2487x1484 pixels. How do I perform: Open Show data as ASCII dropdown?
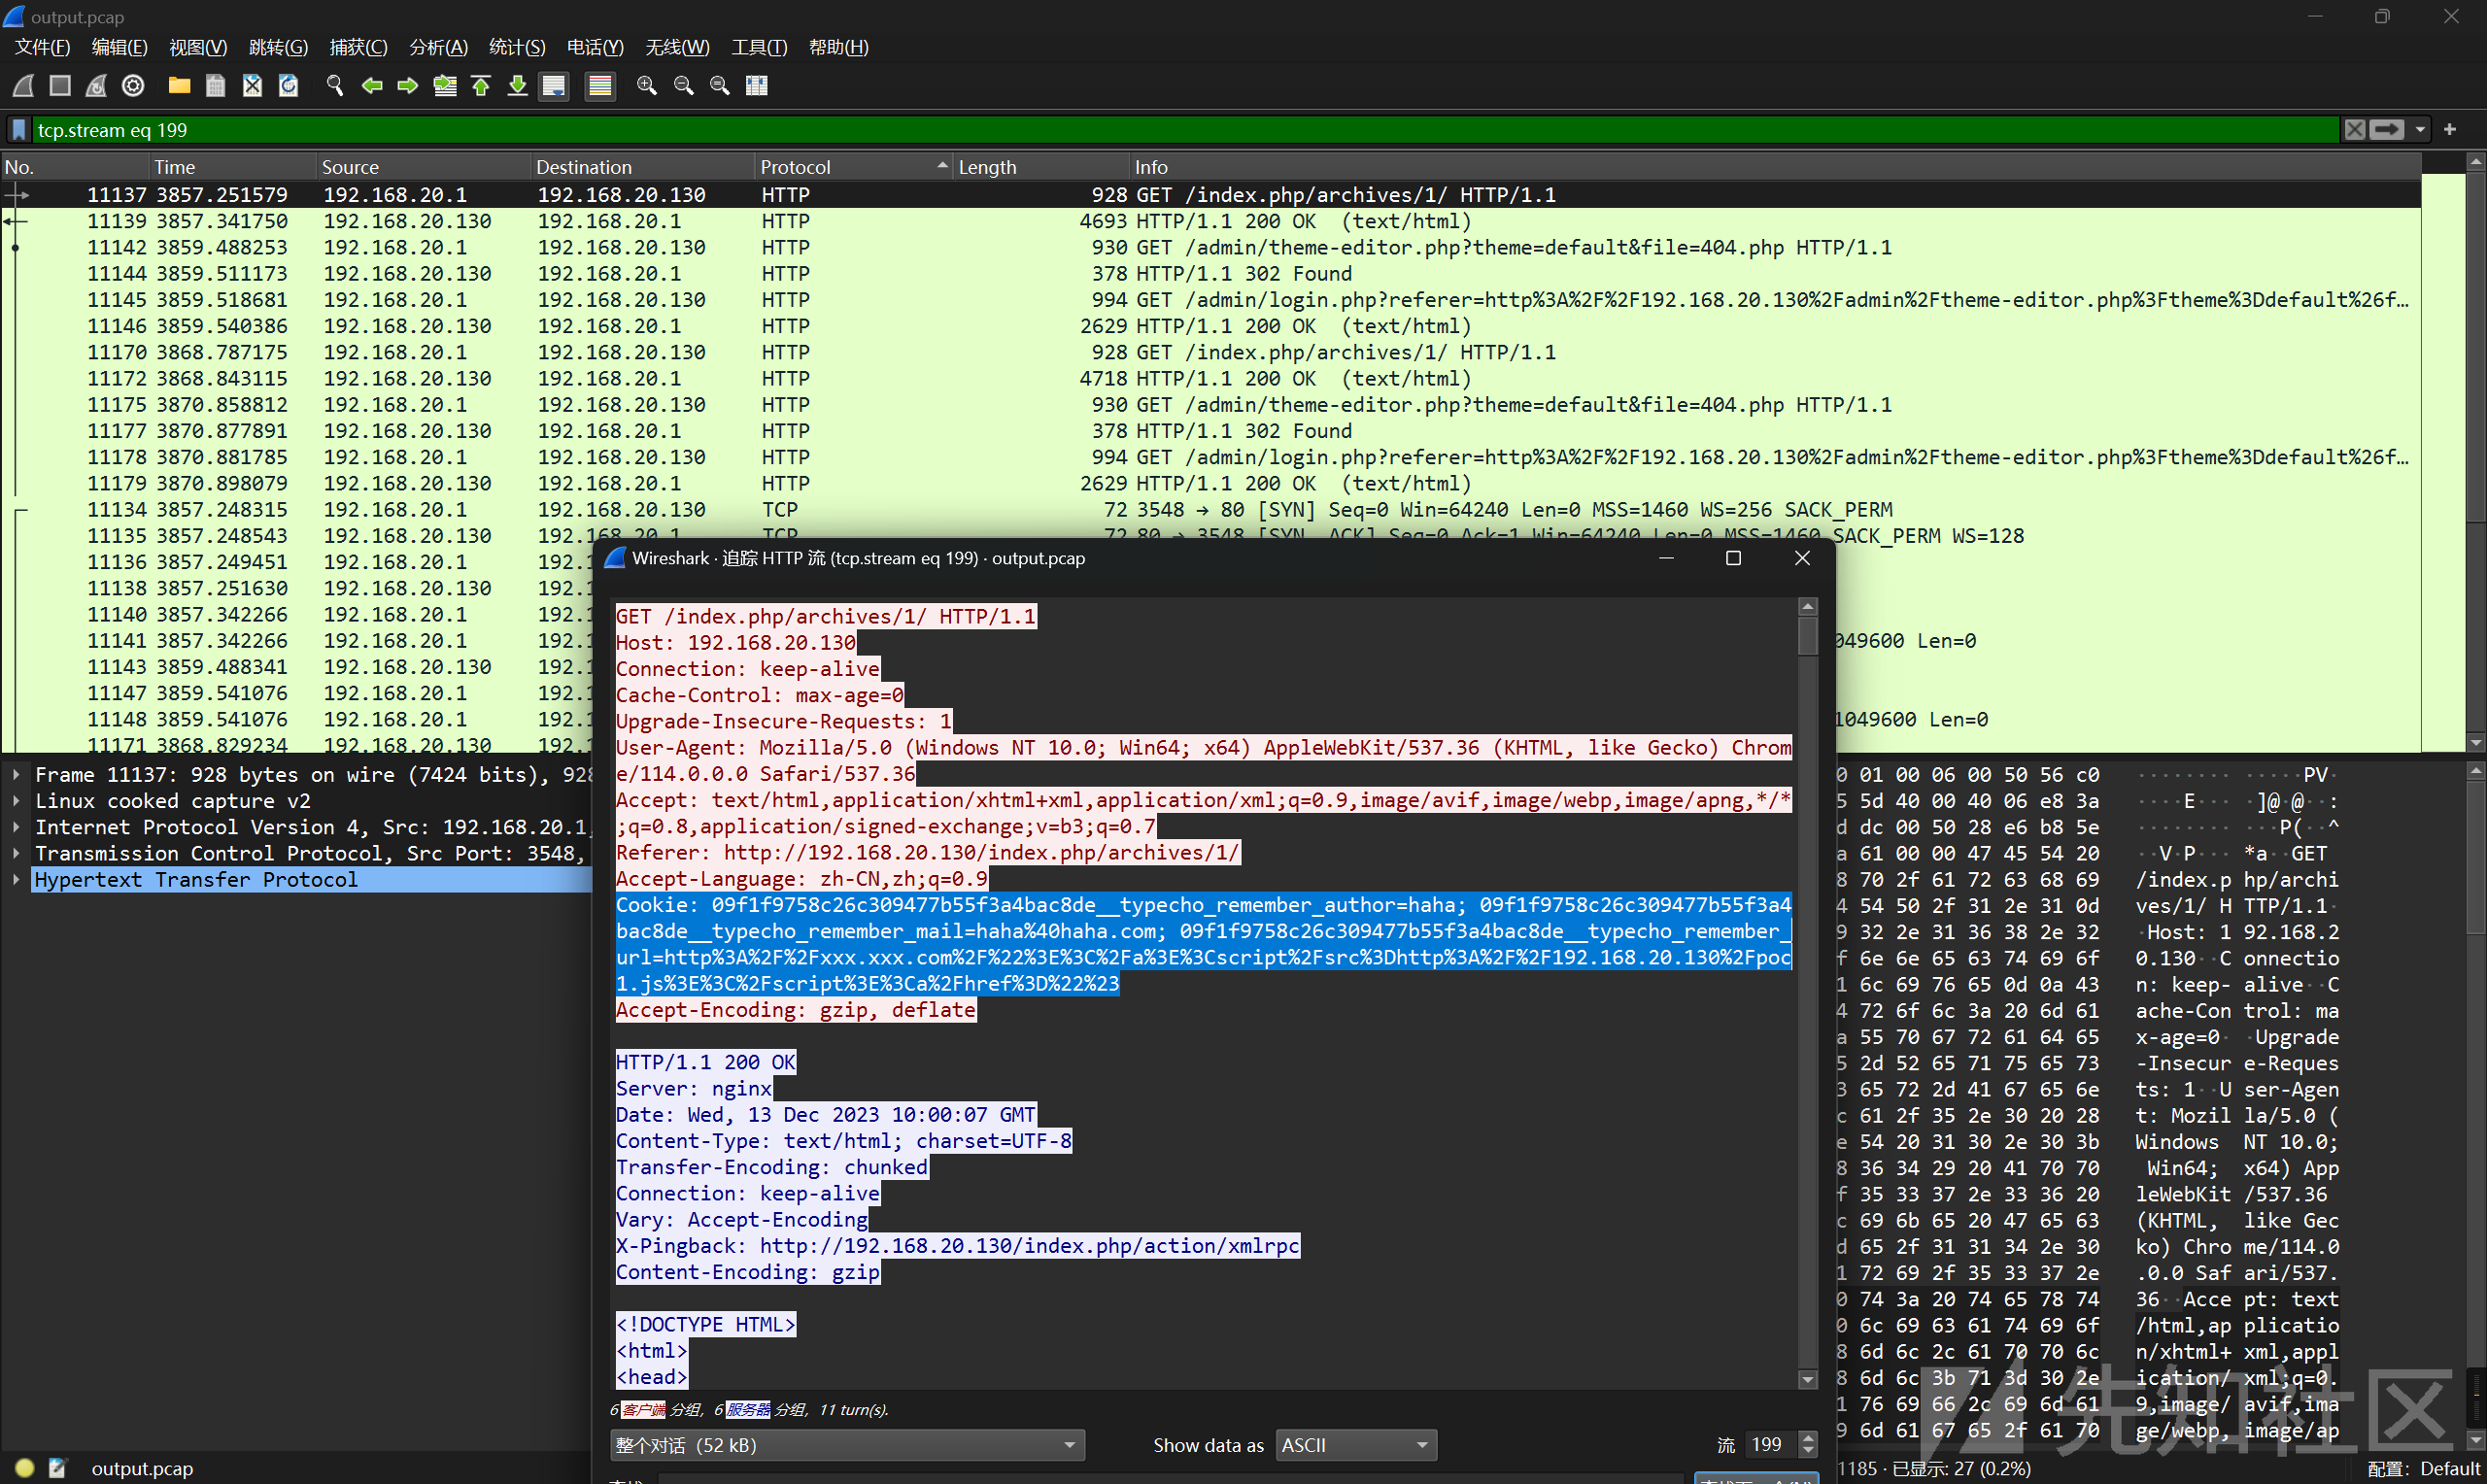(x=1355, y=1445)
